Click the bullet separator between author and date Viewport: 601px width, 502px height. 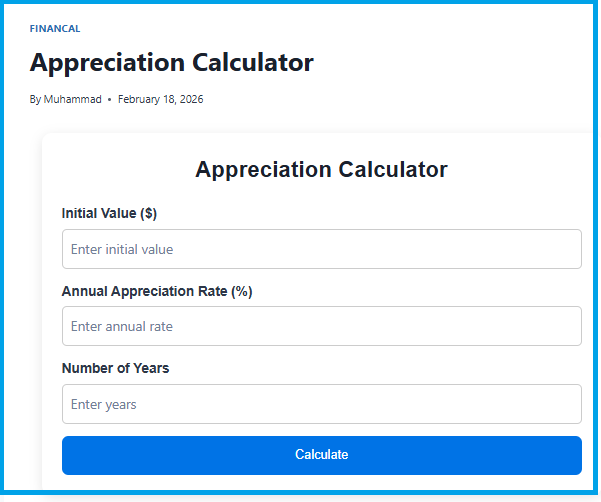tap(109, 99)
